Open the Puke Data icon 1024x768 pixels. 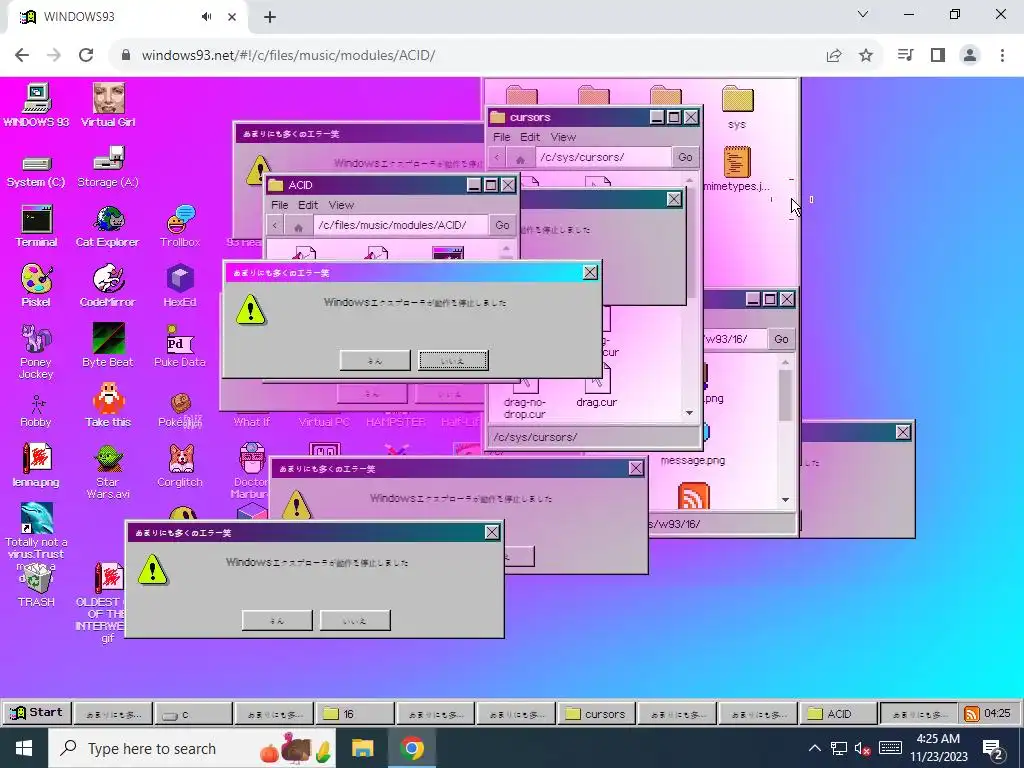[x=180, y=345]
